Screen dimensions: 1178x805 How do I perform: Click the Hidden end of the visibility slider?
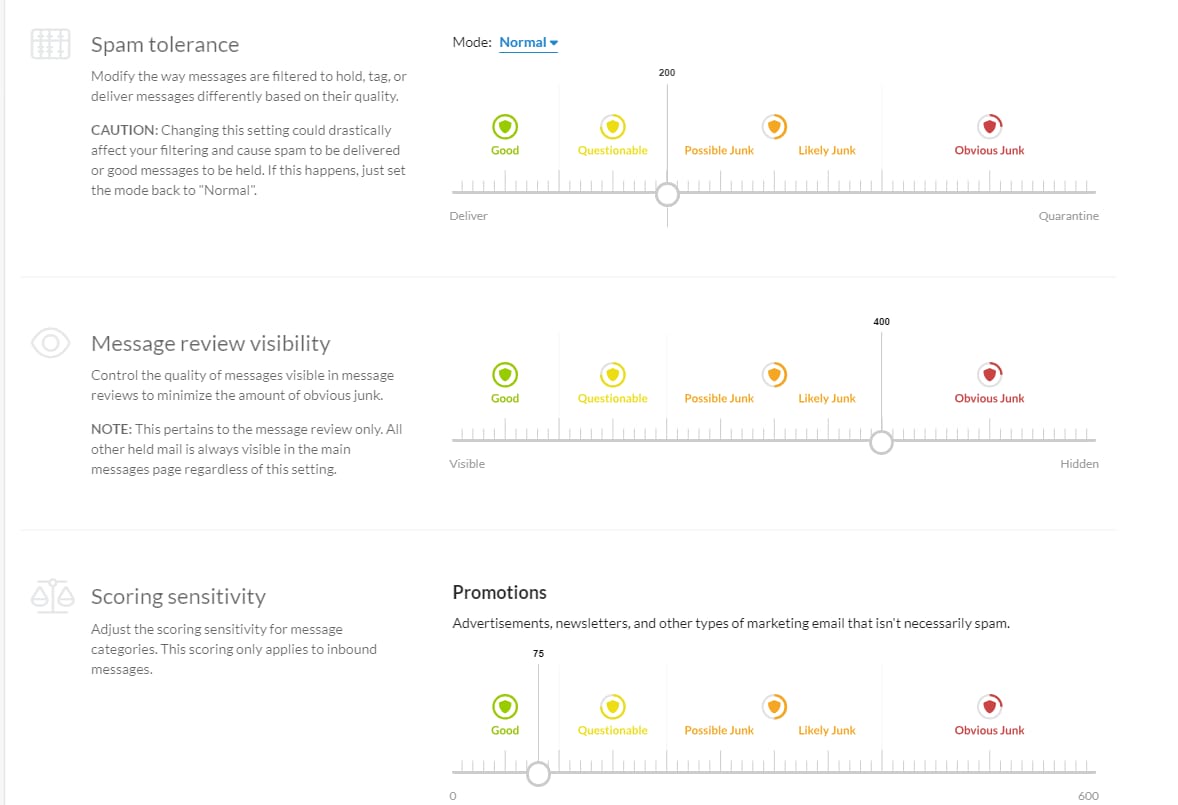point(1079,464)
